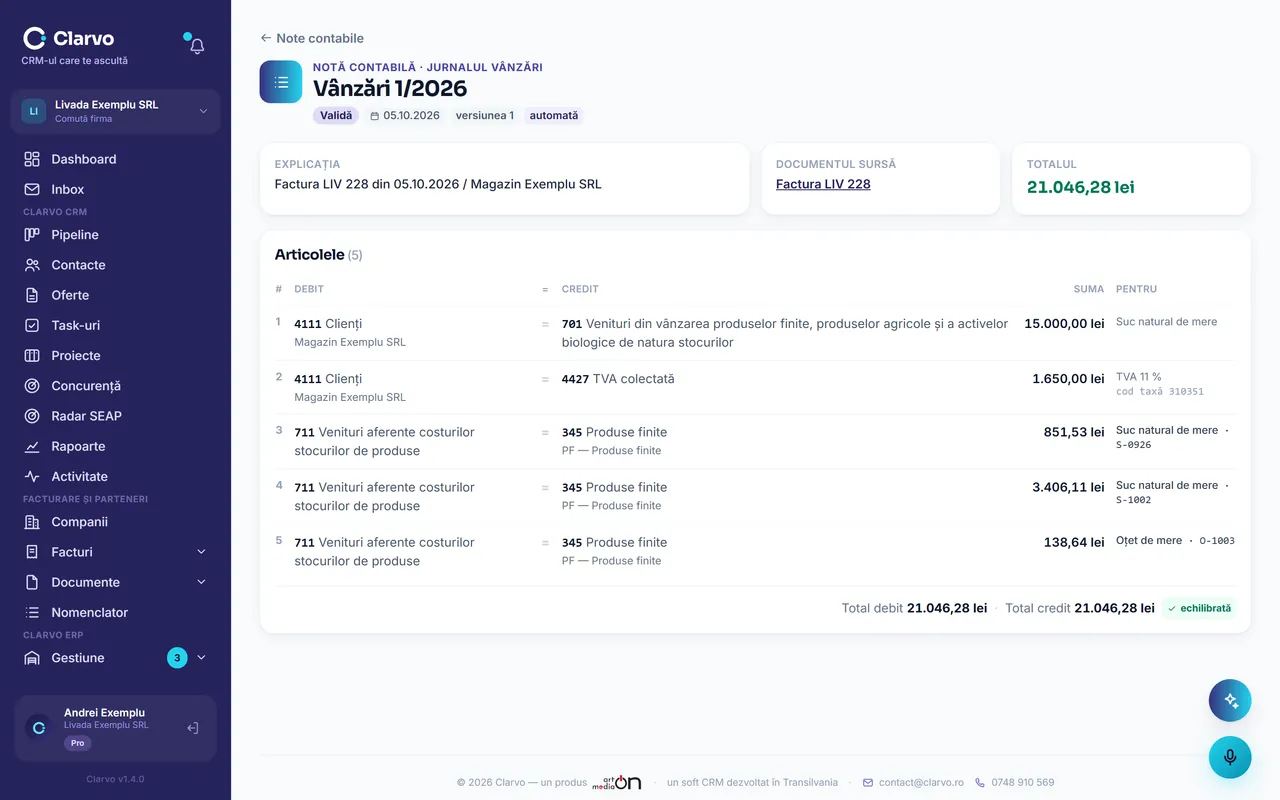
Task: Click the Clarvo logo
Action: (69, 39)
